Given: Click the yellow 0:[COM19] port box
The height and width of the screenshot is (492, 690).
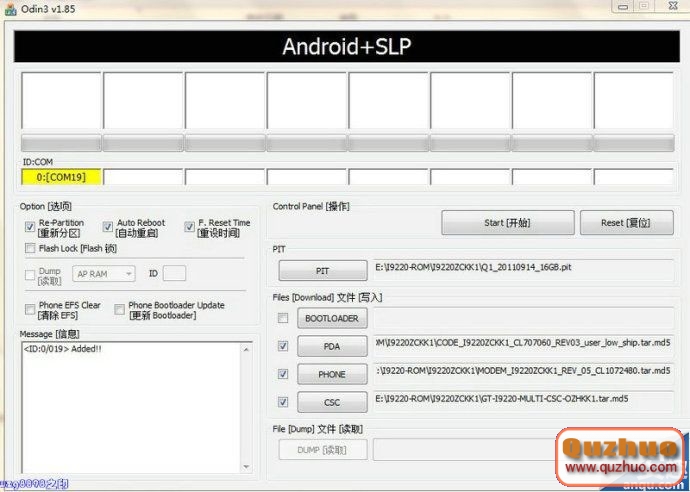Looking at the screenshot, I should [x=61, y=177].
